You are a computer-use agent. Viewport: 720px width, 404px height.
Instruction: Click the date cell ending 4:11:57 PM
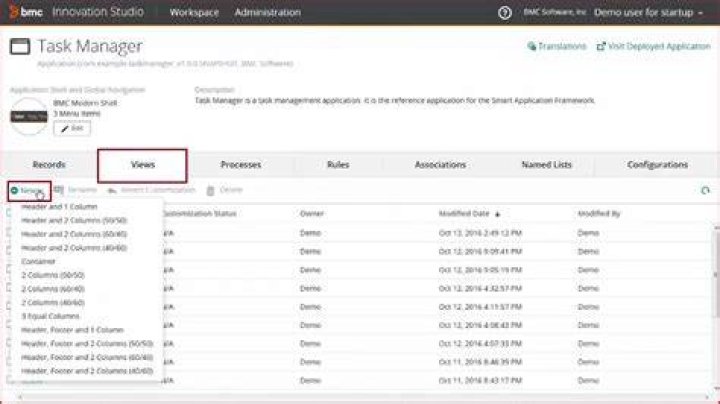(x=480, y=307)
